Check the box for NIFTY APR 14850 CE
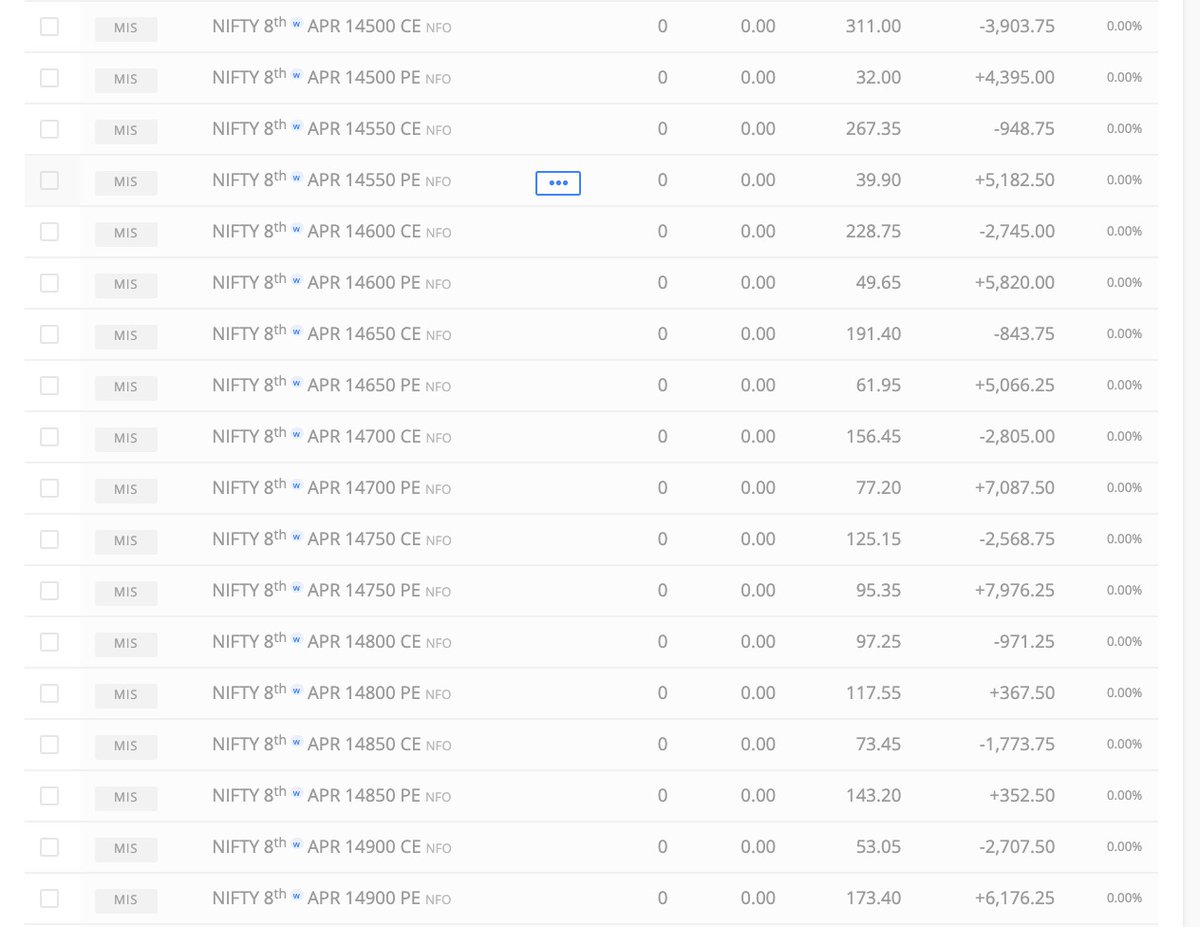Viewport: 1200px width, 927px height. pos(49,745)
